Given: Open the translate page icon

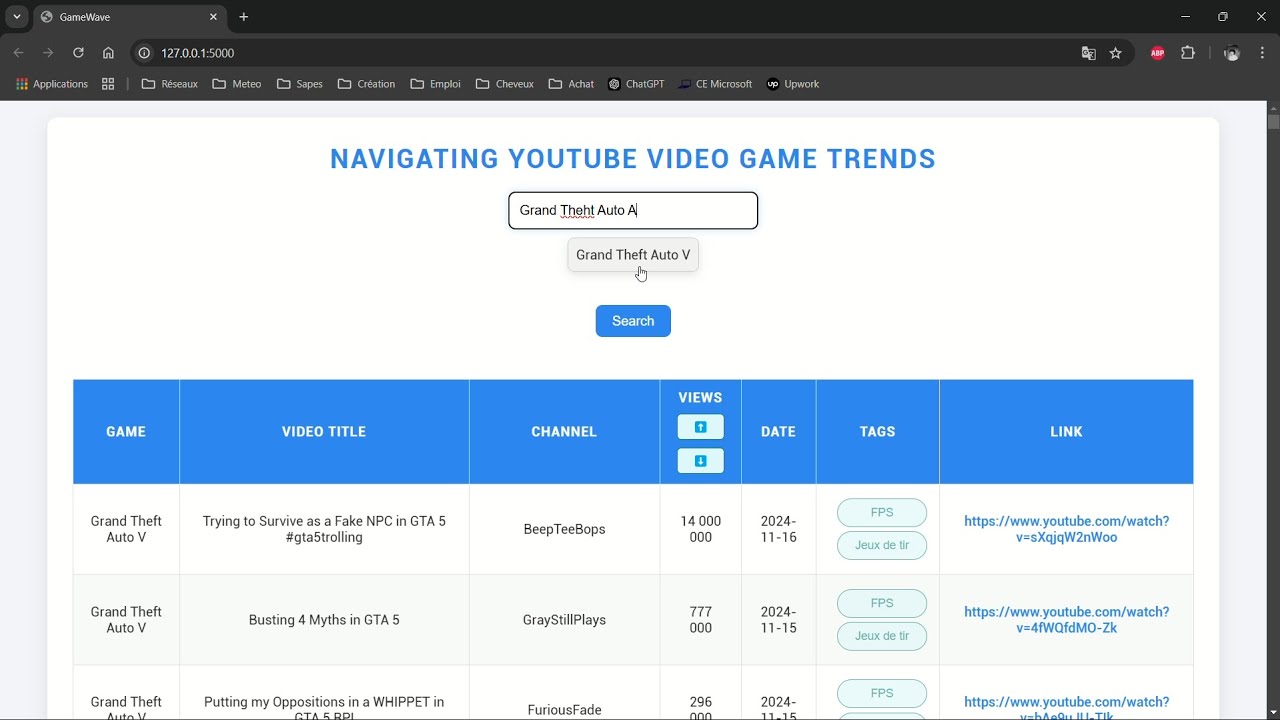Looking at the screenshot, I should [1089, 53].
